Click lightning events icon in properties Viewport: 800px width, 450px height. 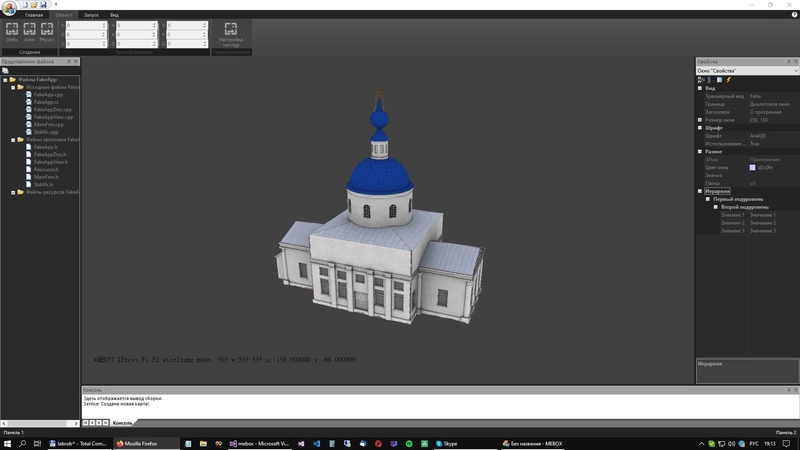pos(729,80)
